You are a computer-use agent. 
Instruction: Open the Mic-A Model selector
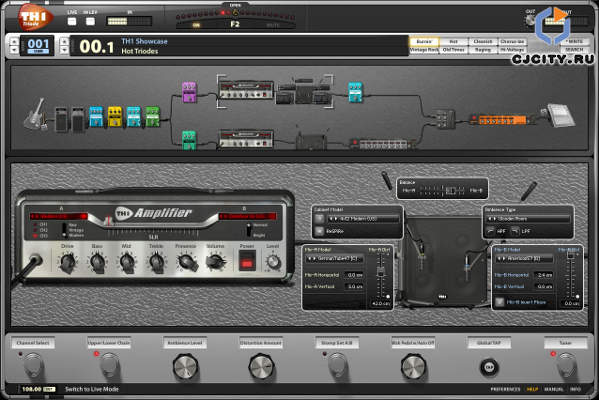pyautogui.click(x=334, y=259)
